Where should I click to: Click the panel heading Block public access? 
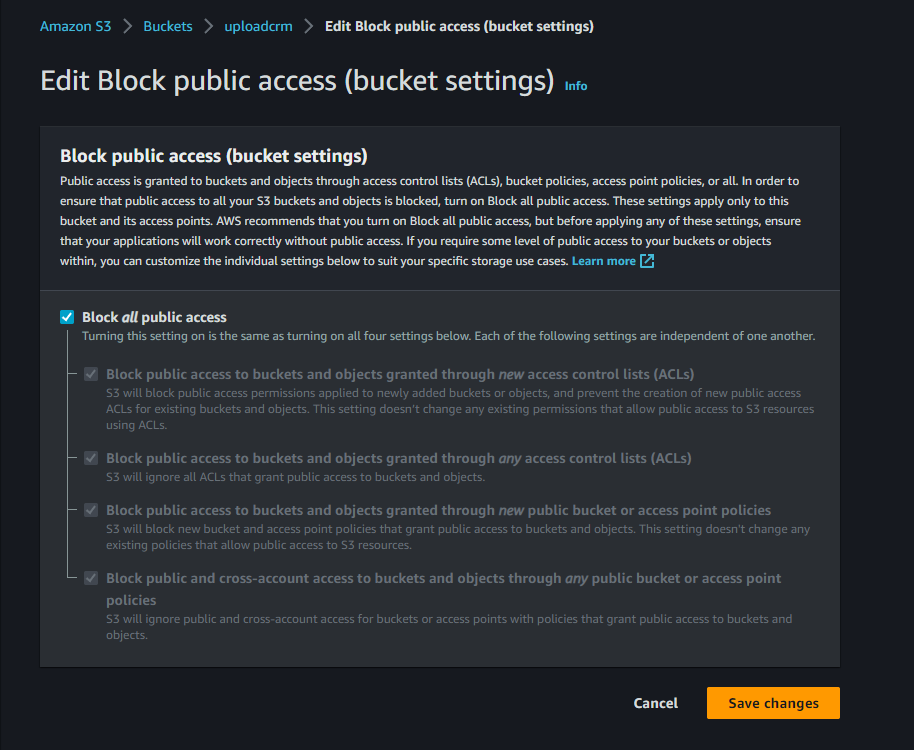pyautogui.click(x=214, y=156)
